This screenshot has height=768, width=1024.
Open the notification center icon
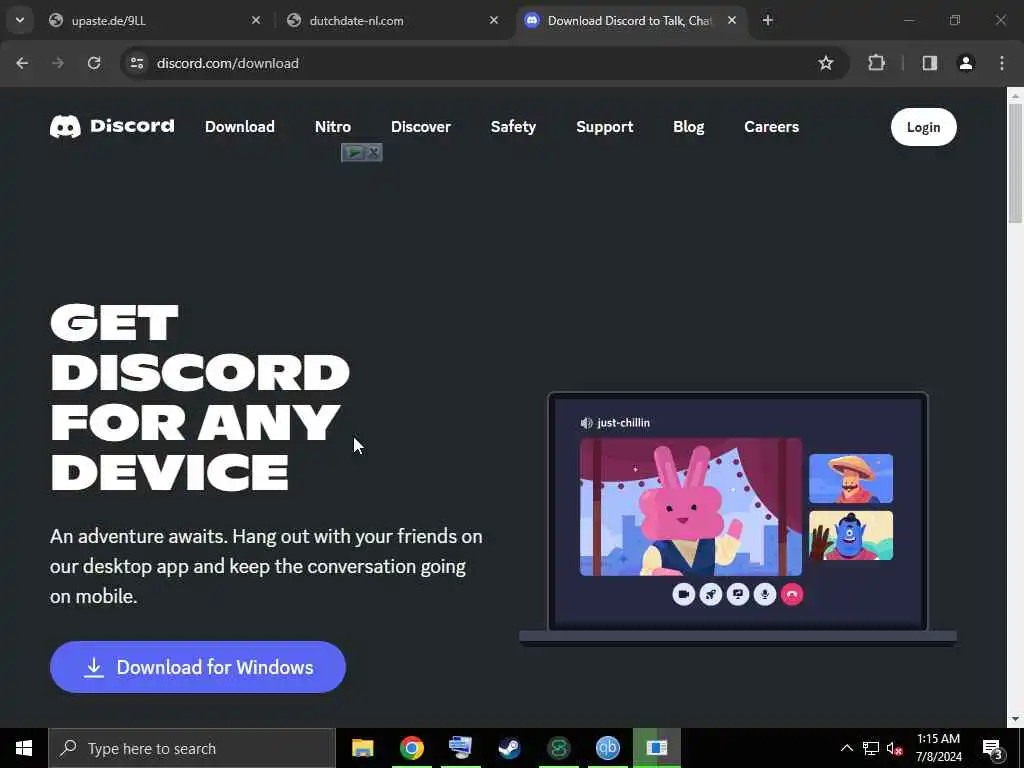pos(993,748)
